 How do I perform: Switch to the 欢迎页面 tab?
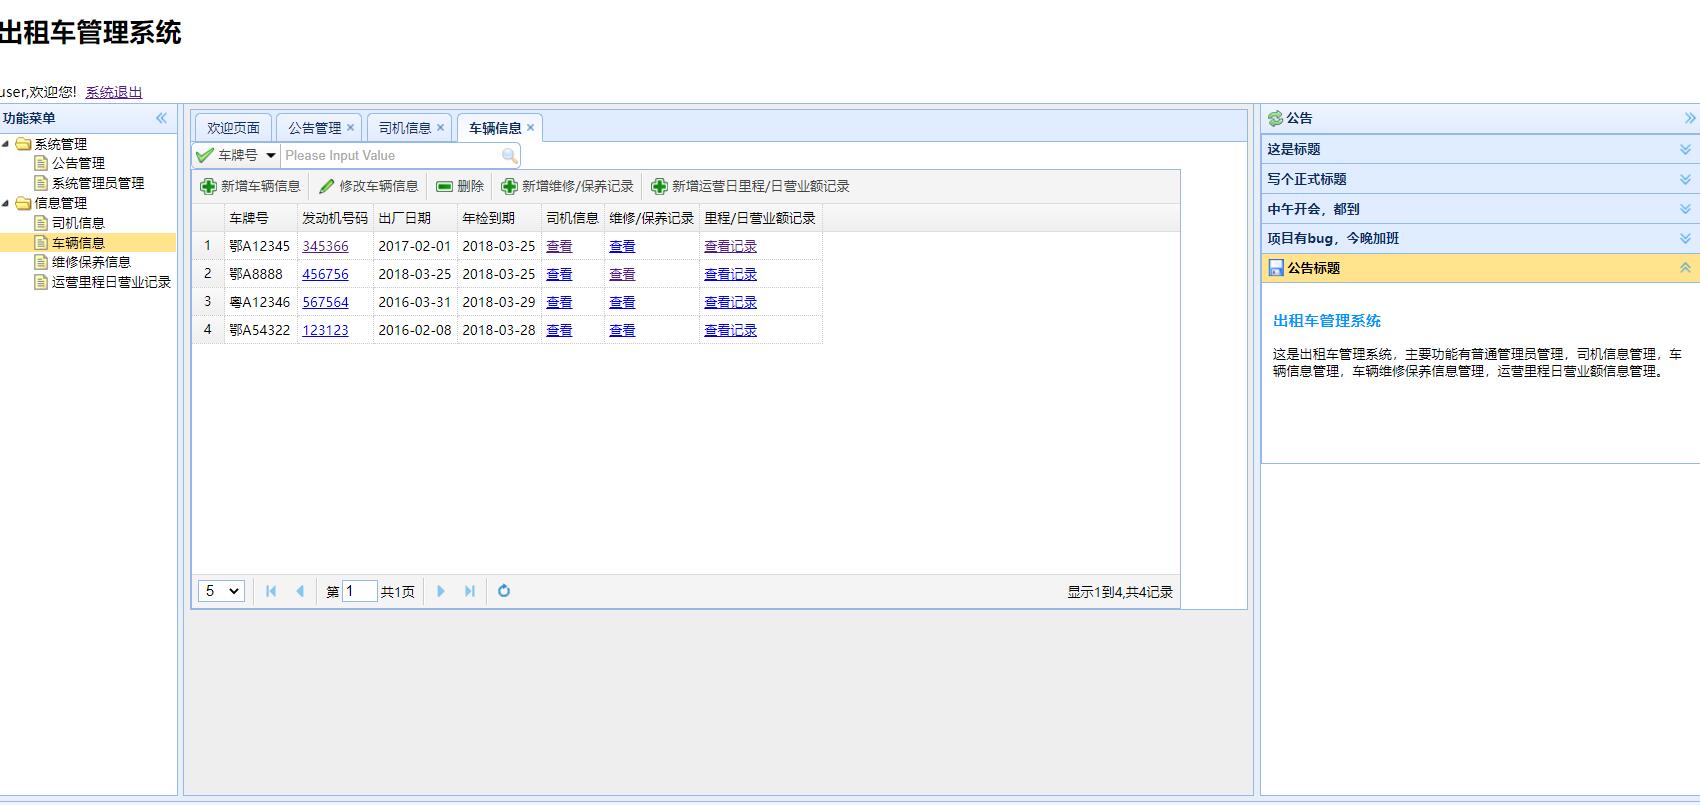pyautogui.click(x=233, y=128)
